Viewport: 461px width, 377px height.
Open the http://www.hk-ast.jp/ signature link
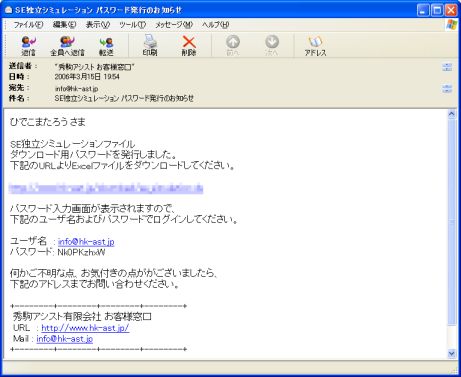(x=85, y=328)
